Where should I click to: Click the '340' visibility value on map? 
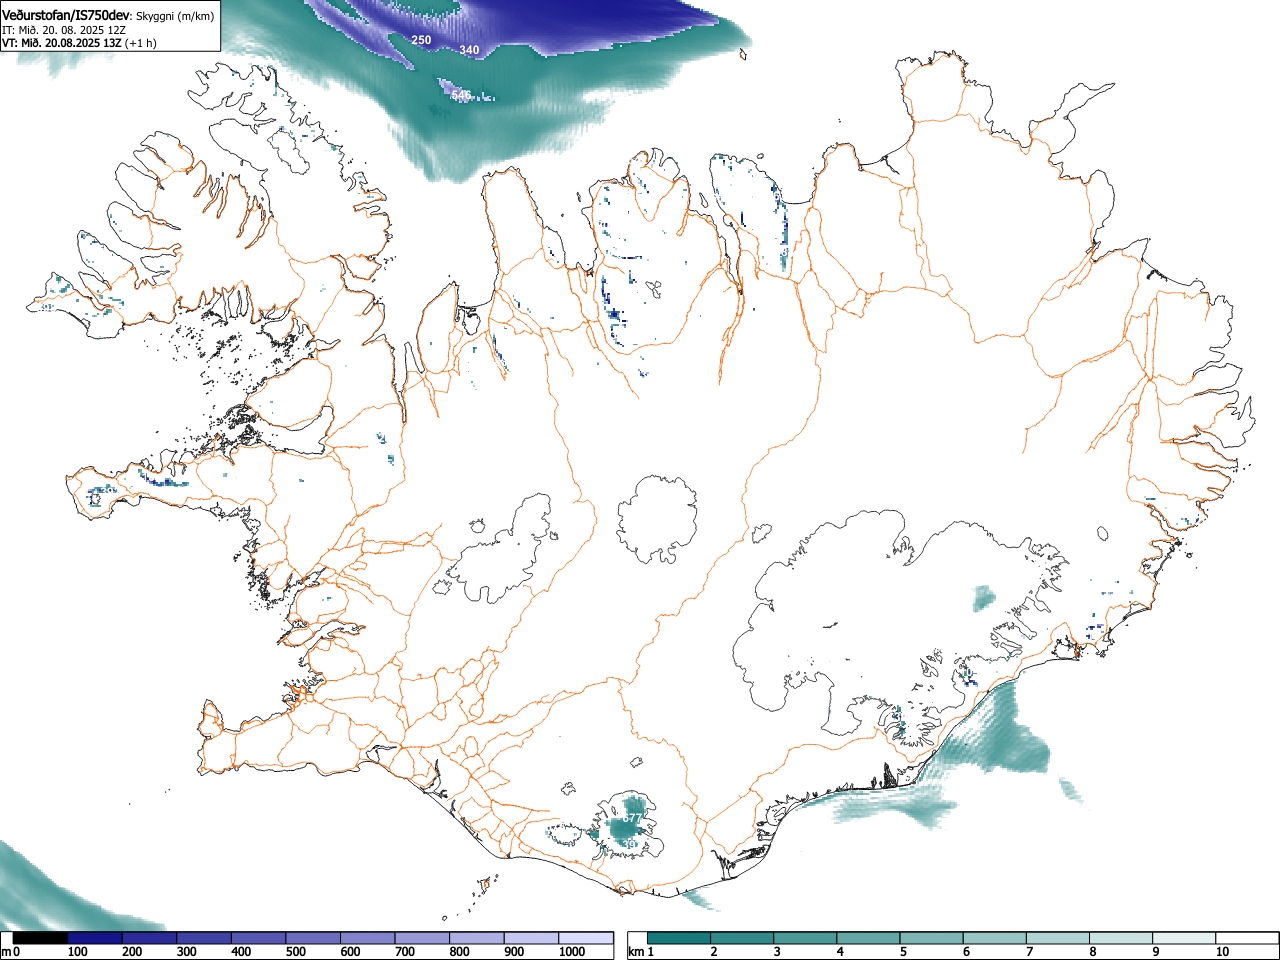[469, 50]
